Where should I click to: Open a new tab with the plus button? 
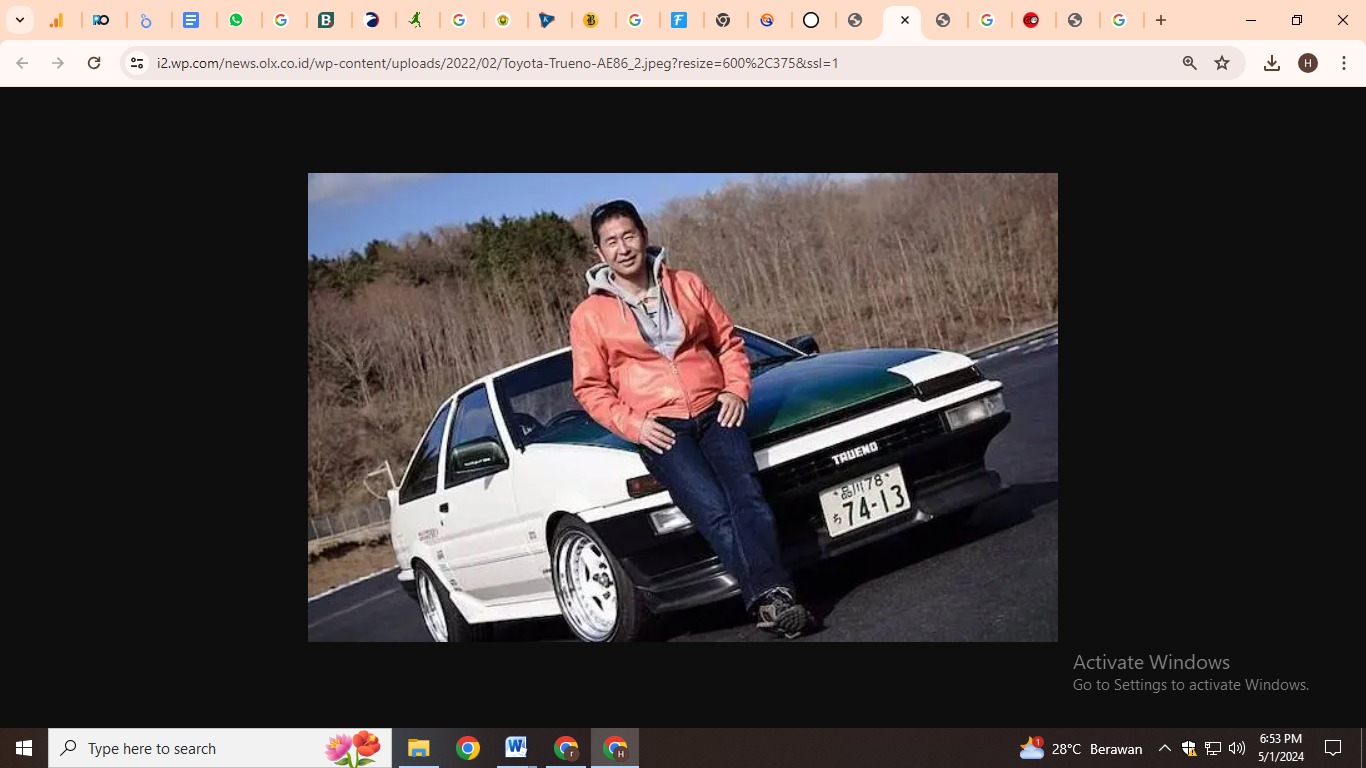(x=1161, y=20)
